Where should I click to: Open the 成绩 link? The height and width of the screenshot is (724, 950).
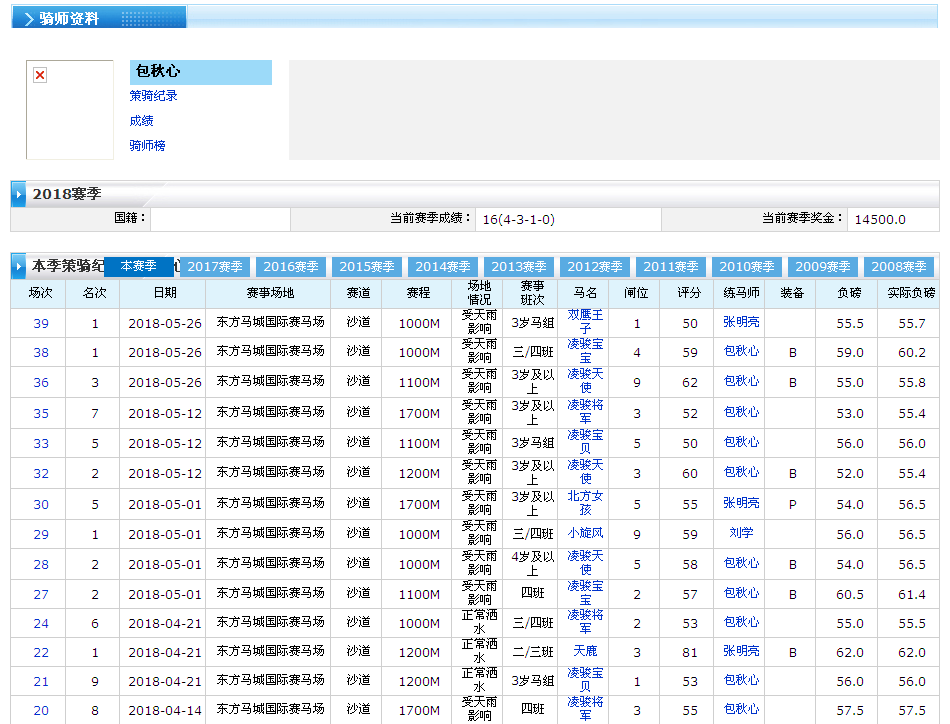pos(141,121)
